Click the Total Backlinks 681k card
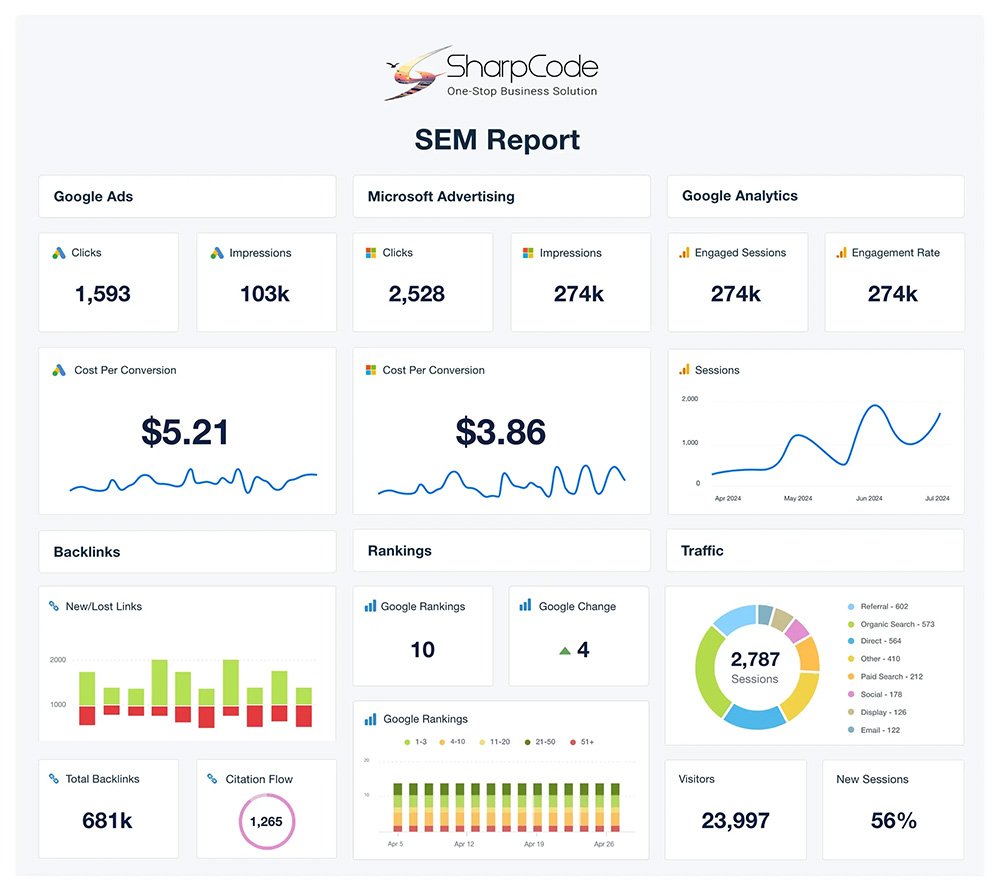Viewport: 1000px width, 896px height. [x=108, y=809]
